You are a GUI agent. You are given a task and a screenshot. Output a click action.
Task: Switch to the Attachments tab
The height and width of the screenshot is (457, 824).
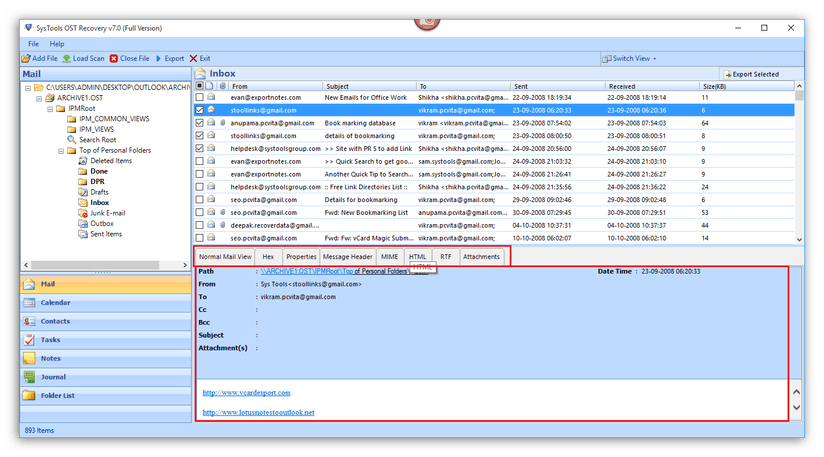pyautogui.click(x=481, y=256)
